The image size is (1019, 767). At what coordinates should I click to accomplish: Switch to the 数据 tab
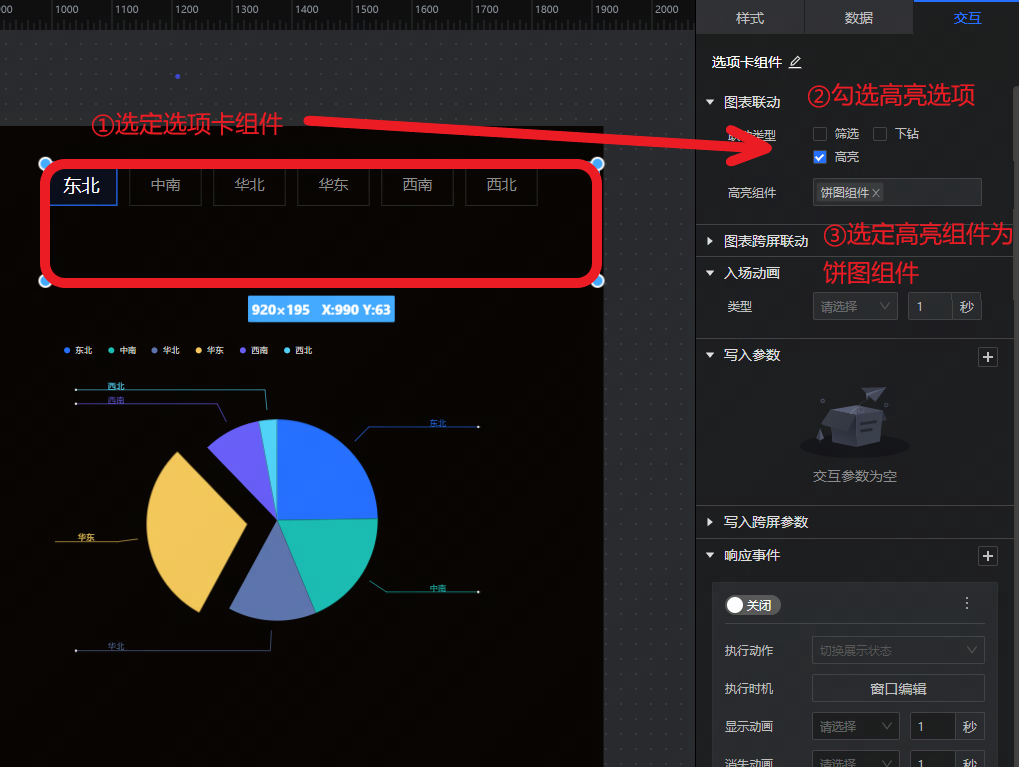[x=858, y=18]
